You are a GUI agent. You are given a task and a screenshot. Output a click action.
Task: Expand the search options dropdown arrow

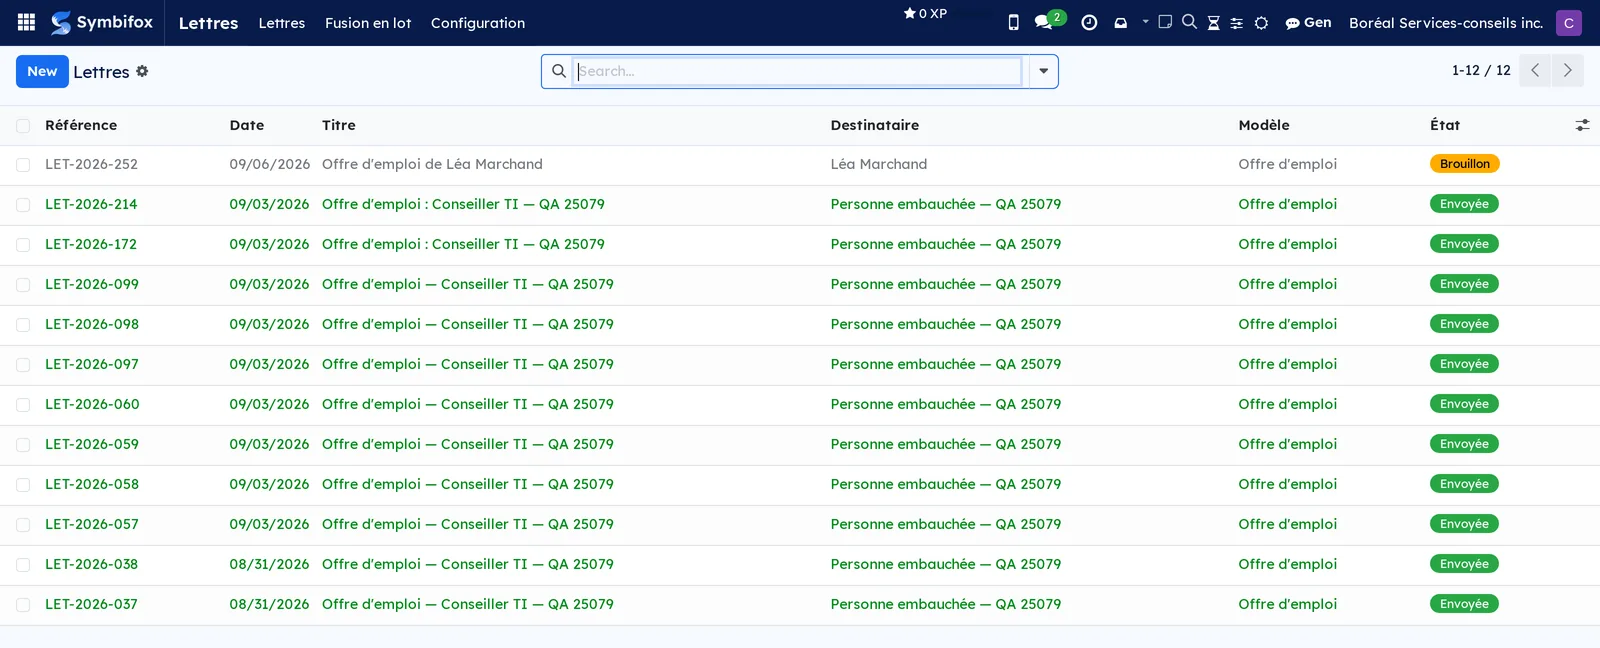point(1043,71)
